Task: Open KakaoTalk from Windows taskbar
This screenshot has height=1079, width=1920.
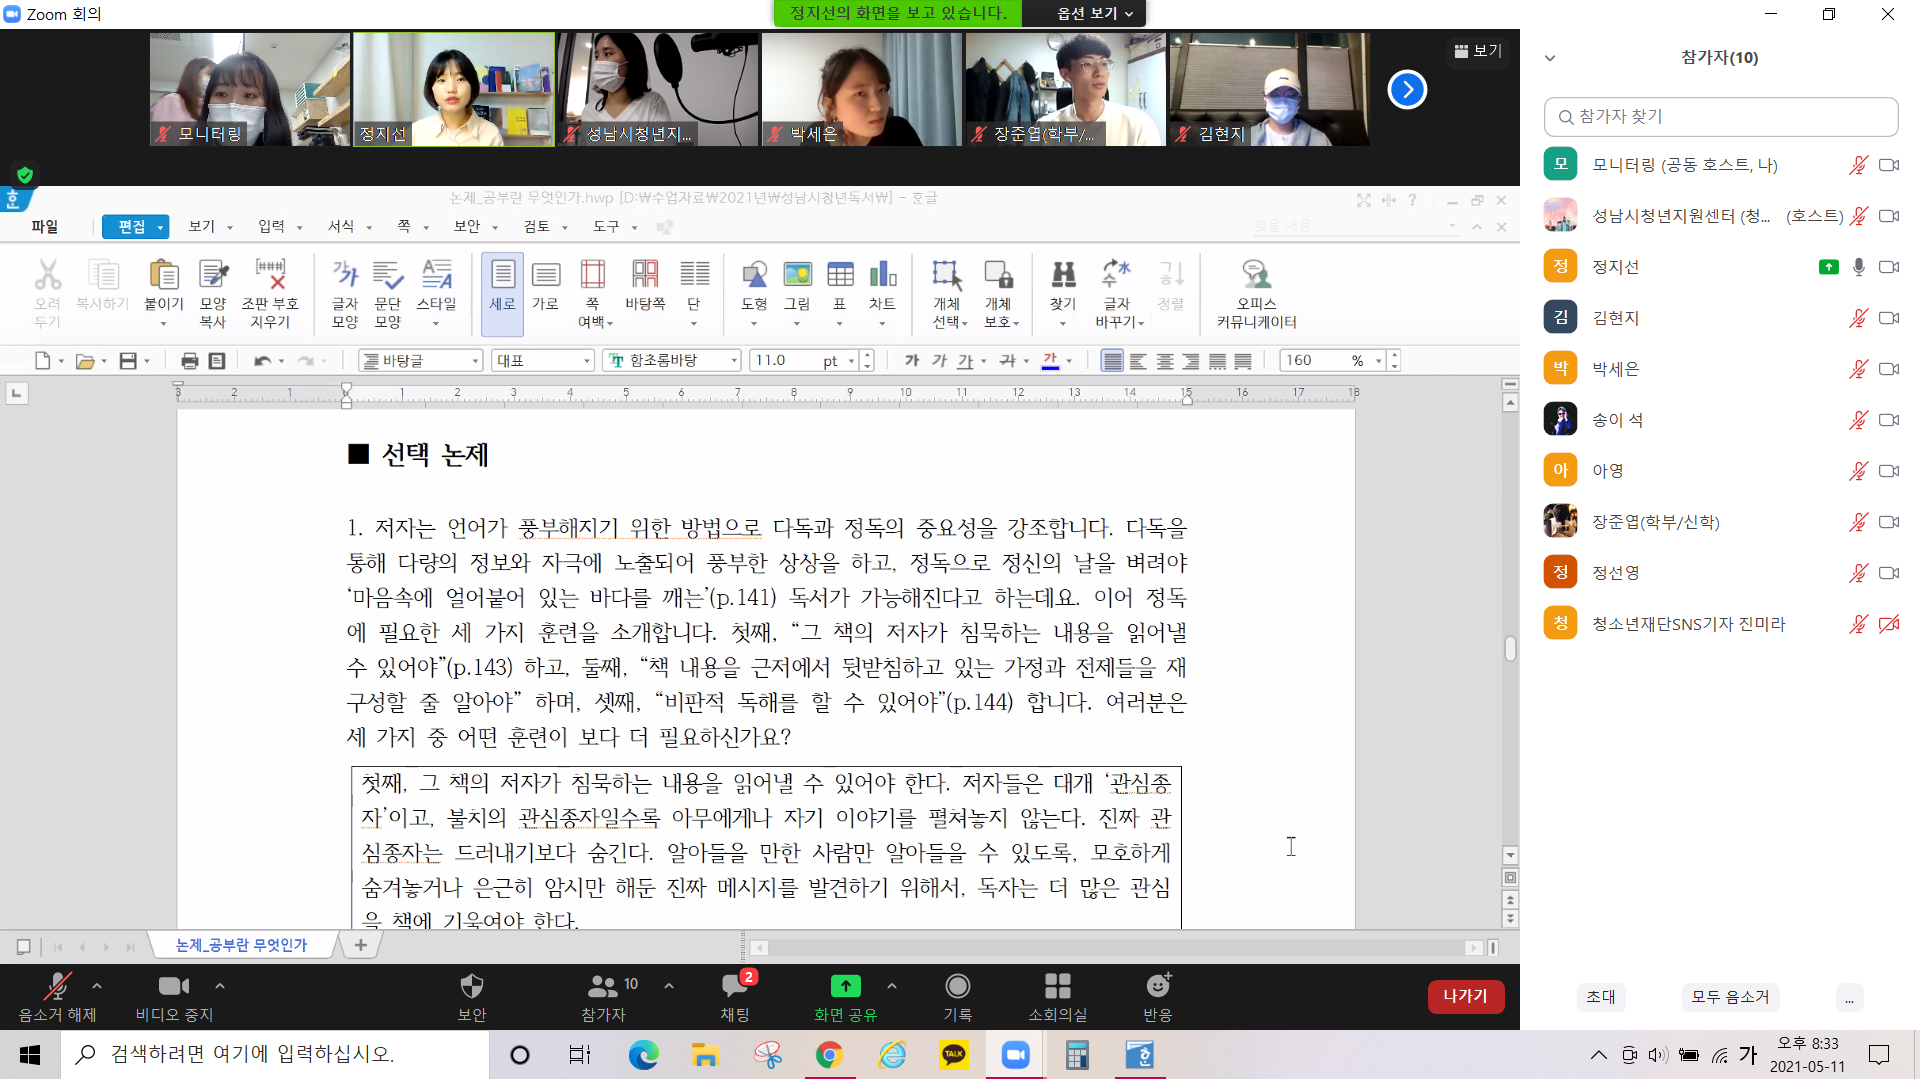Action: pos(954,1055)
